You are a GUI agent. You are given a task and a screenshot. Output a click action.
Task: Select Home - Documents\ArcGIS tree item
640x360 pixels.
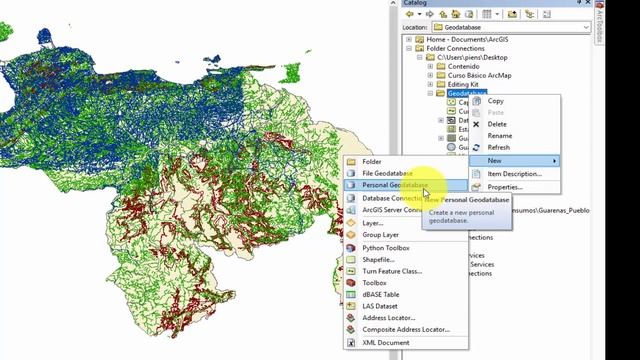[467, 40]
